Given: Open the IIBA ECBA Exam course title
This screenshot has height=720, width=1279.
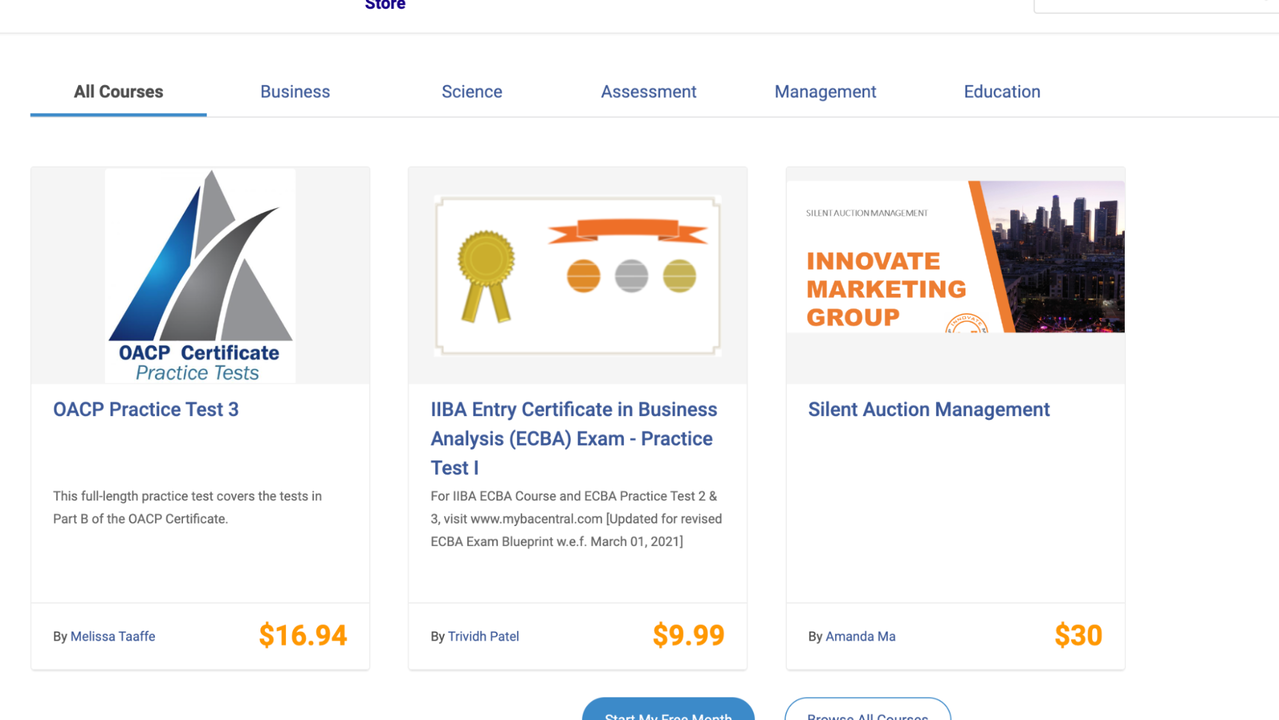Looking at the screenshot, I should click(573, 438).
